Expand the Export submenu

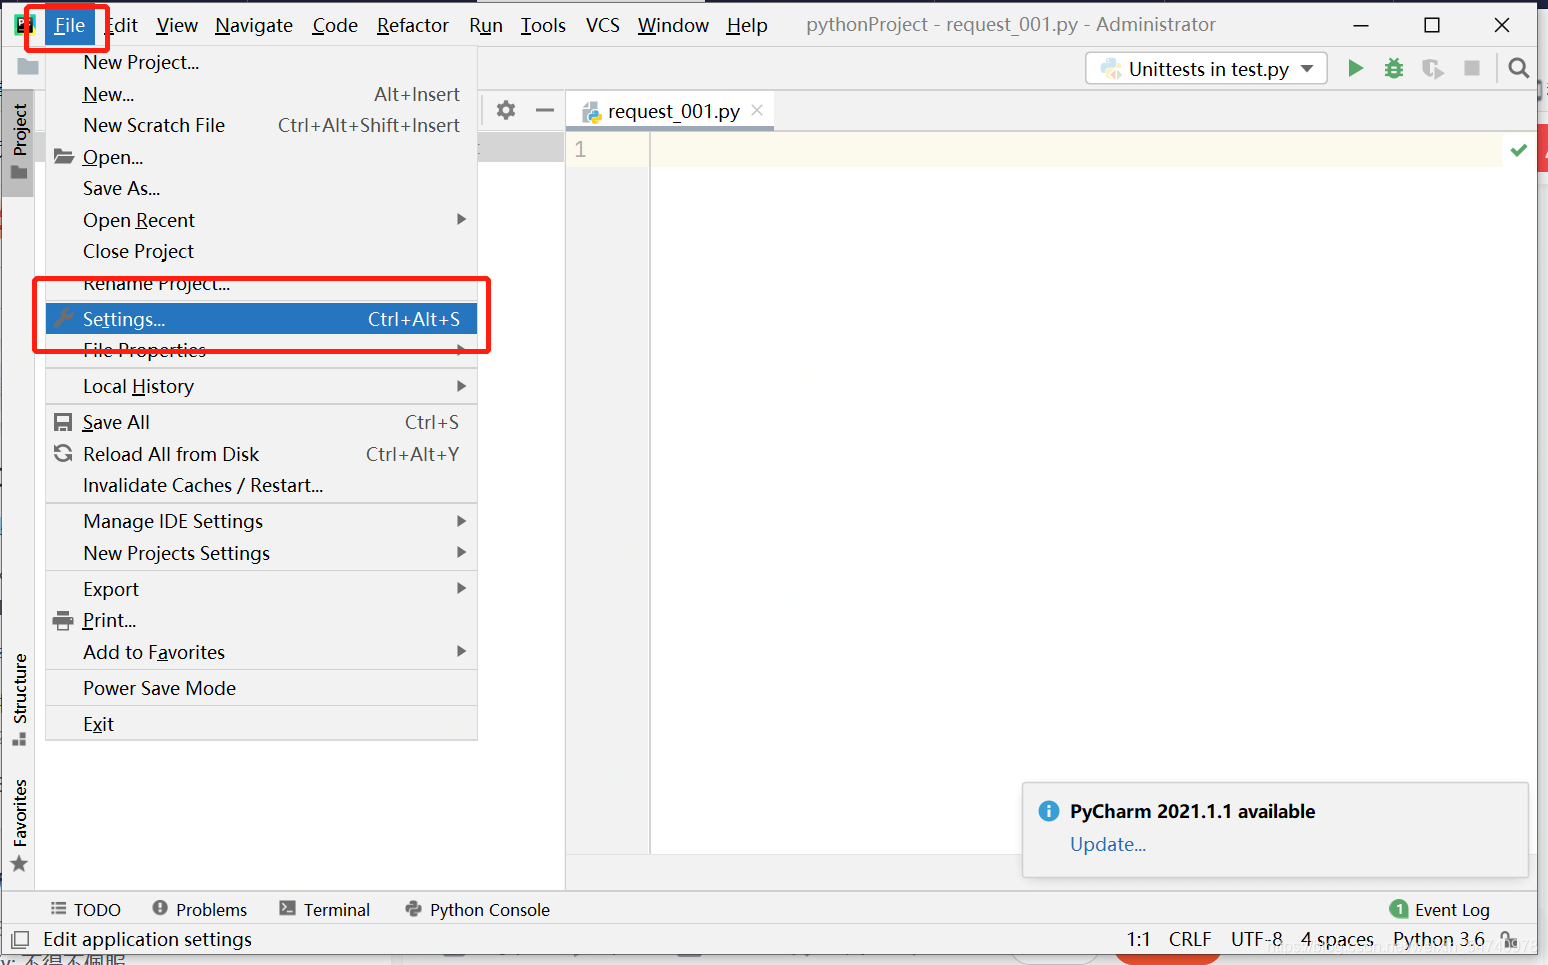261,589
